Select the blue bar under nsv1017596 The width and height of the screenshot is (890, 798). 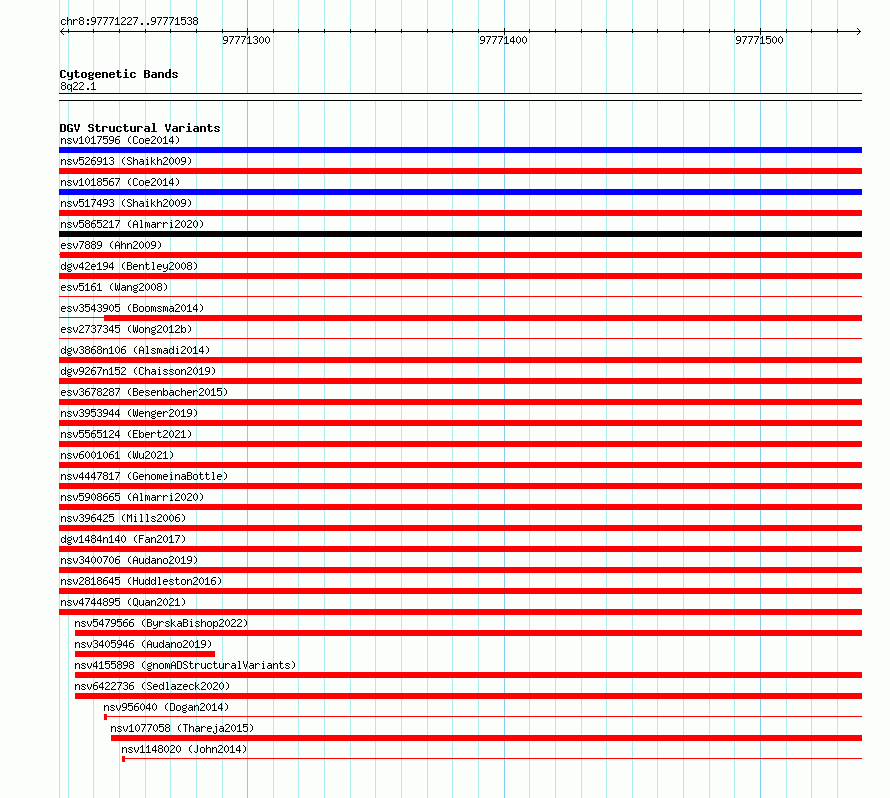460,150
